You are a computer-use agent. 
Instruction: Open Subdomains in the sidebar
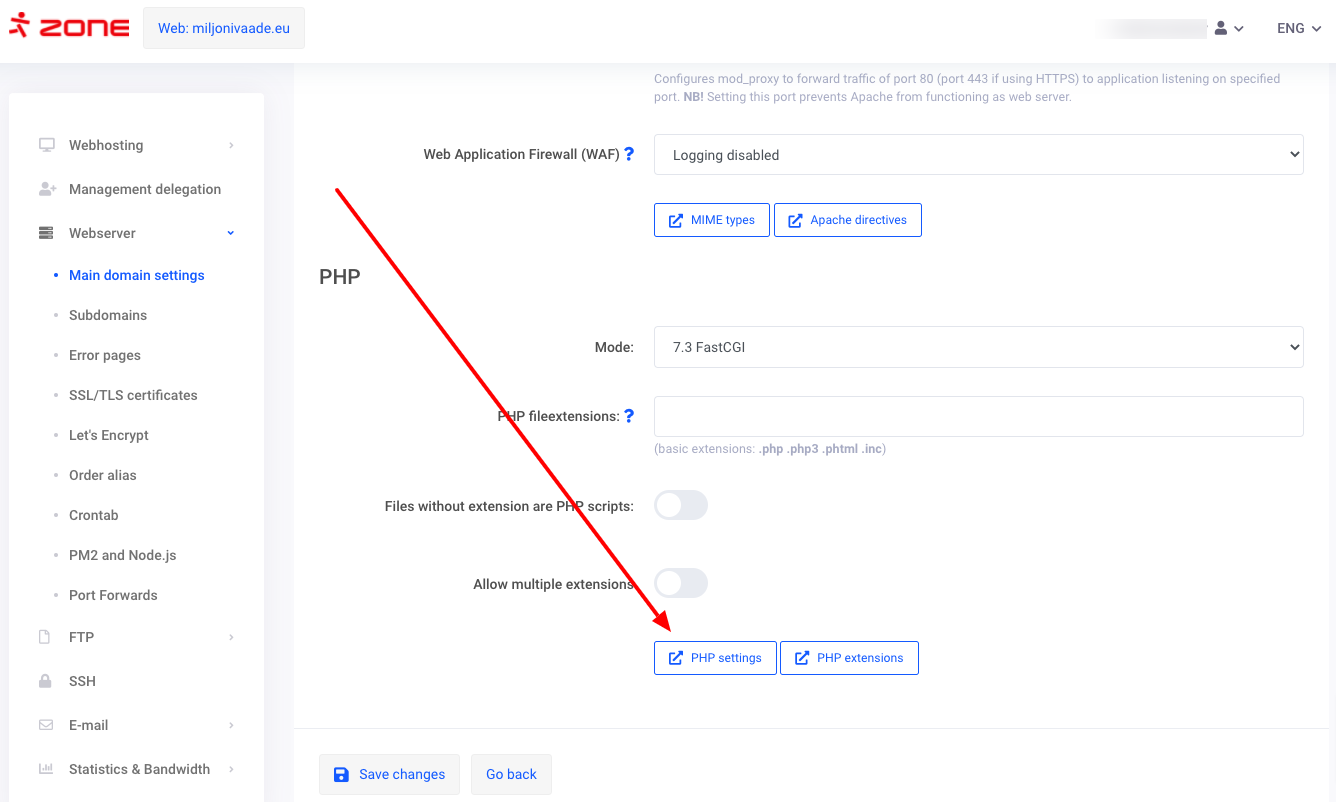[x=108, y=315]
